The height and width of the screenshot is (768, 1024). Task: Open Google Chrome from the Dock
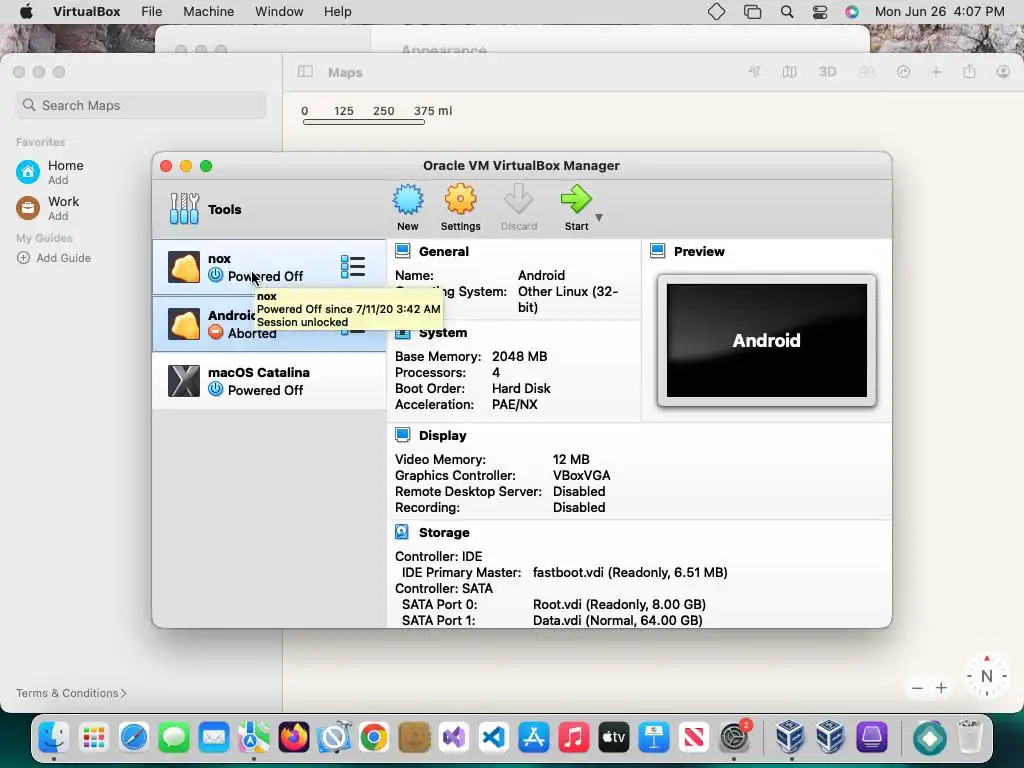[374, 737]
